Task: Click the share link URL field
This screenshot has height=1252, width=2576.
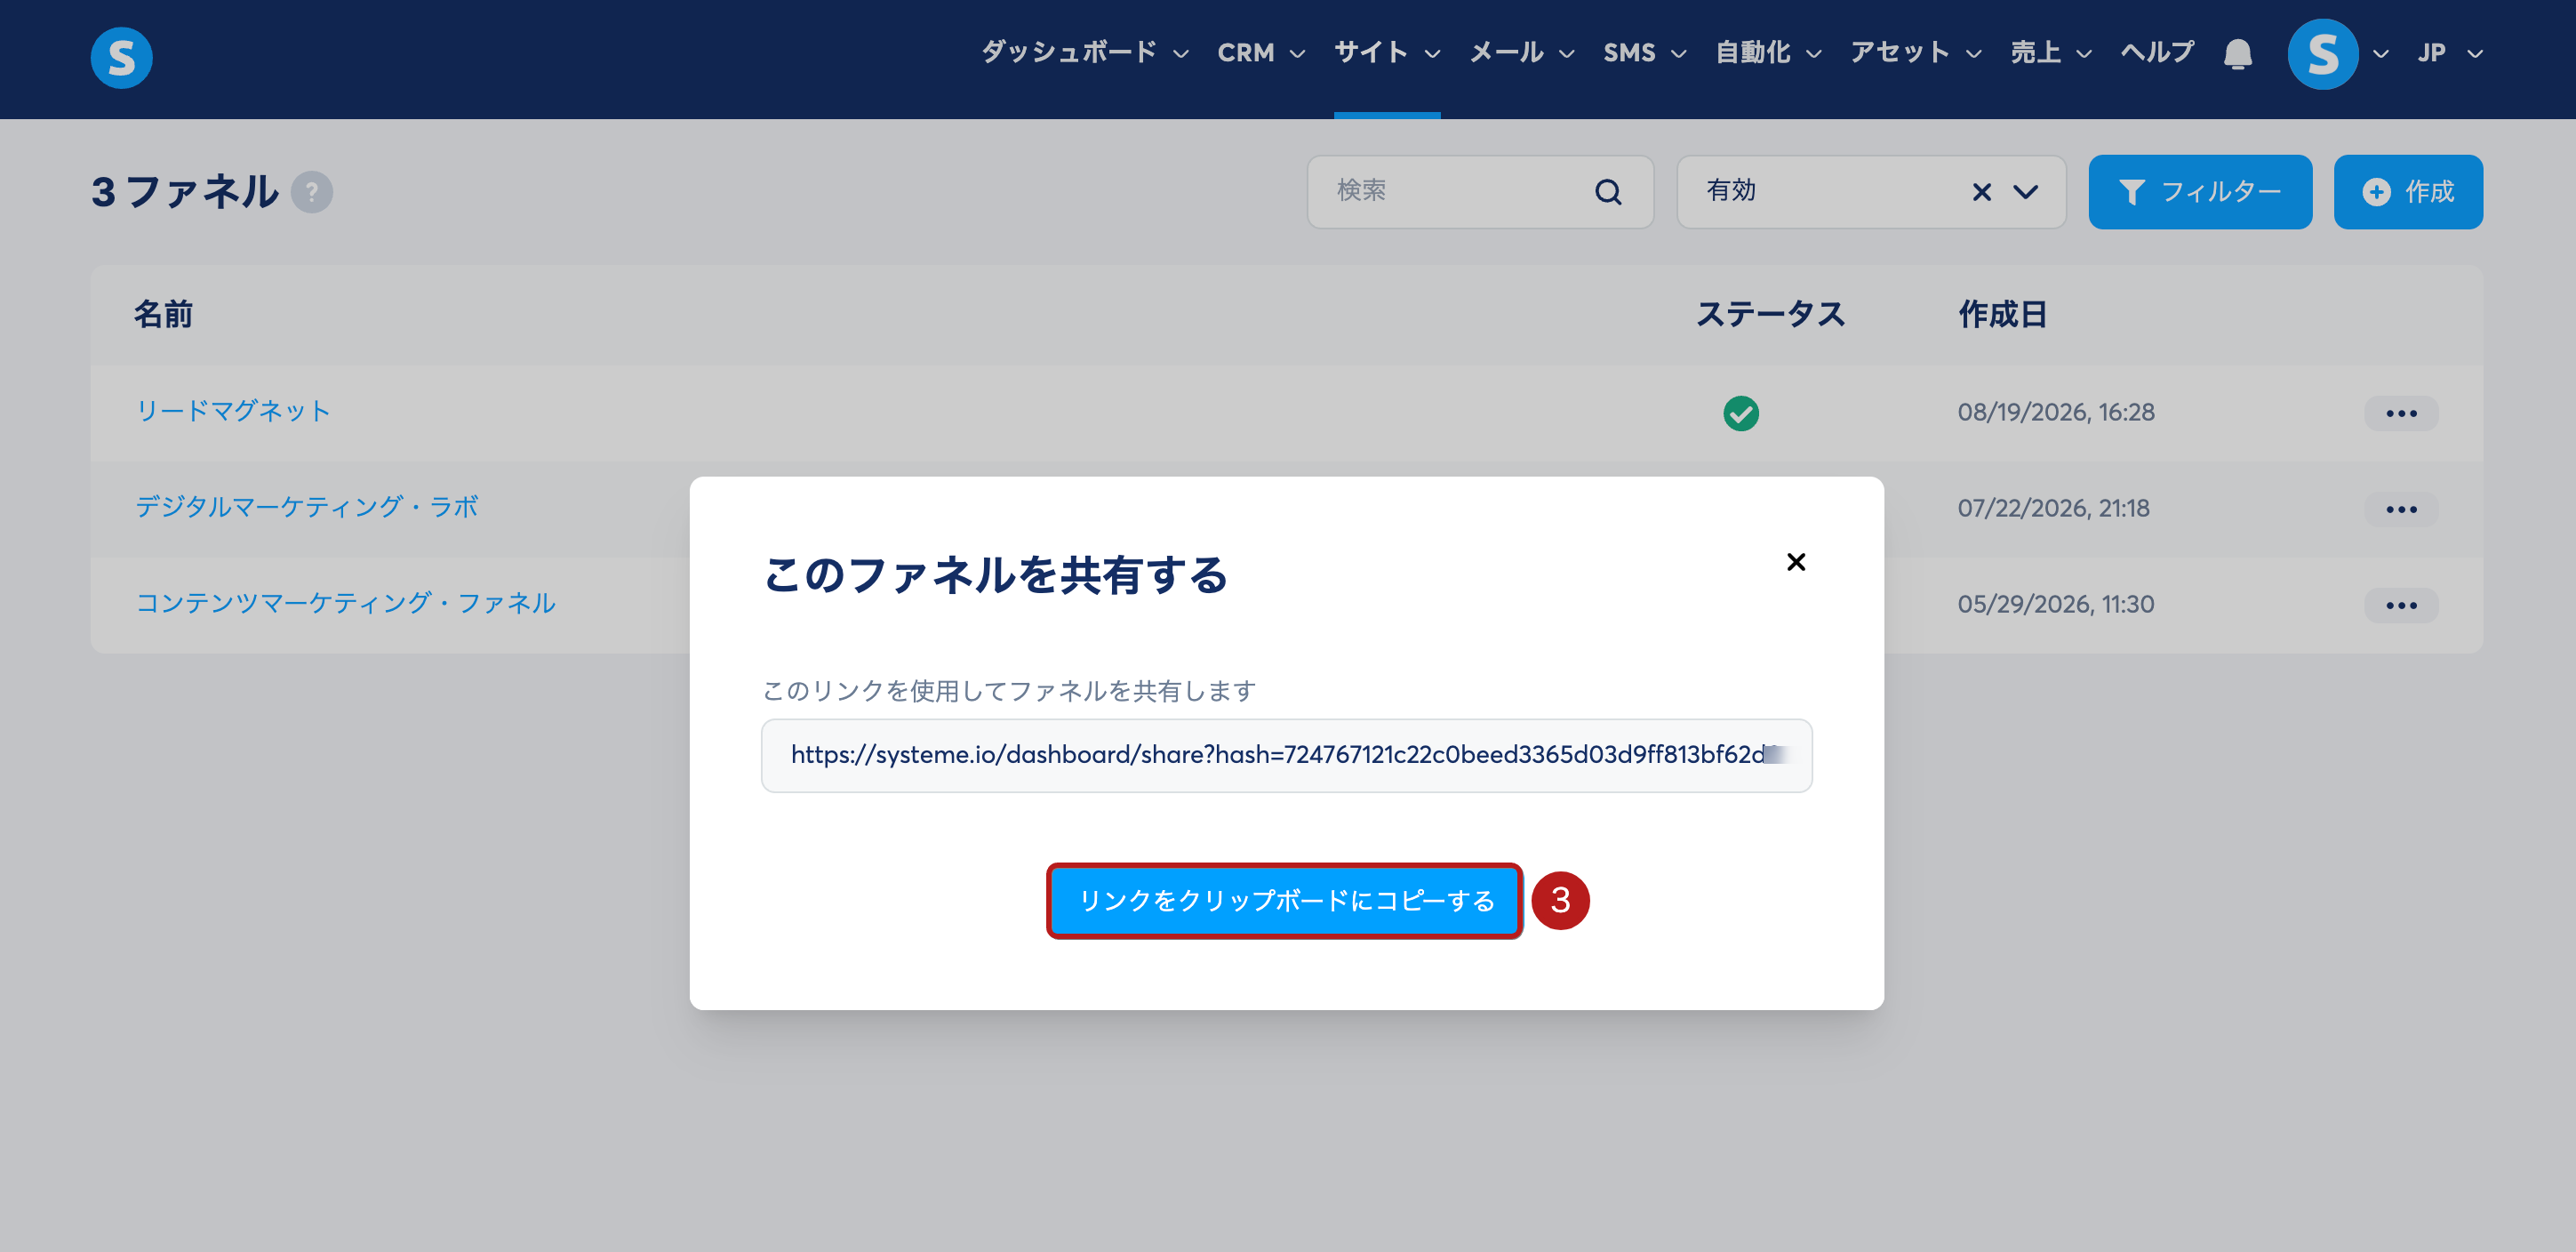Action: [1286, 755]
